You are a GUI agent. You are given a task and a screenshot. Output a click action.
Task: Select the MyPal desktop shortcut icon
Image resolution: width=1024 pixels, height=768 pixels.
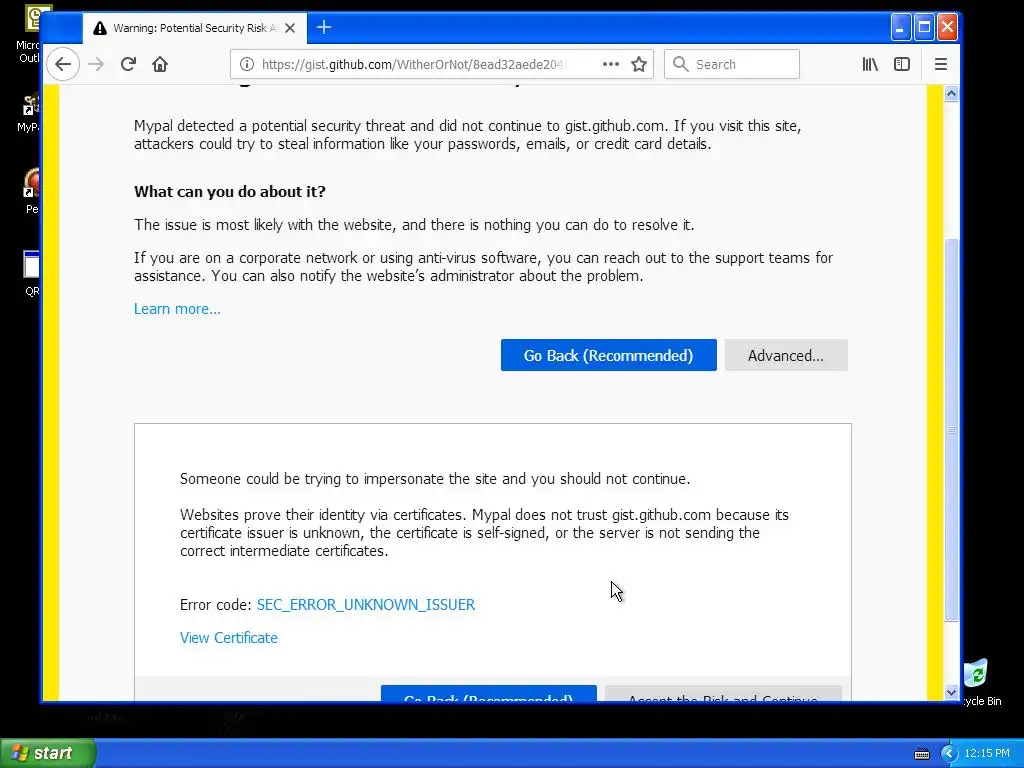click(29, 112)
